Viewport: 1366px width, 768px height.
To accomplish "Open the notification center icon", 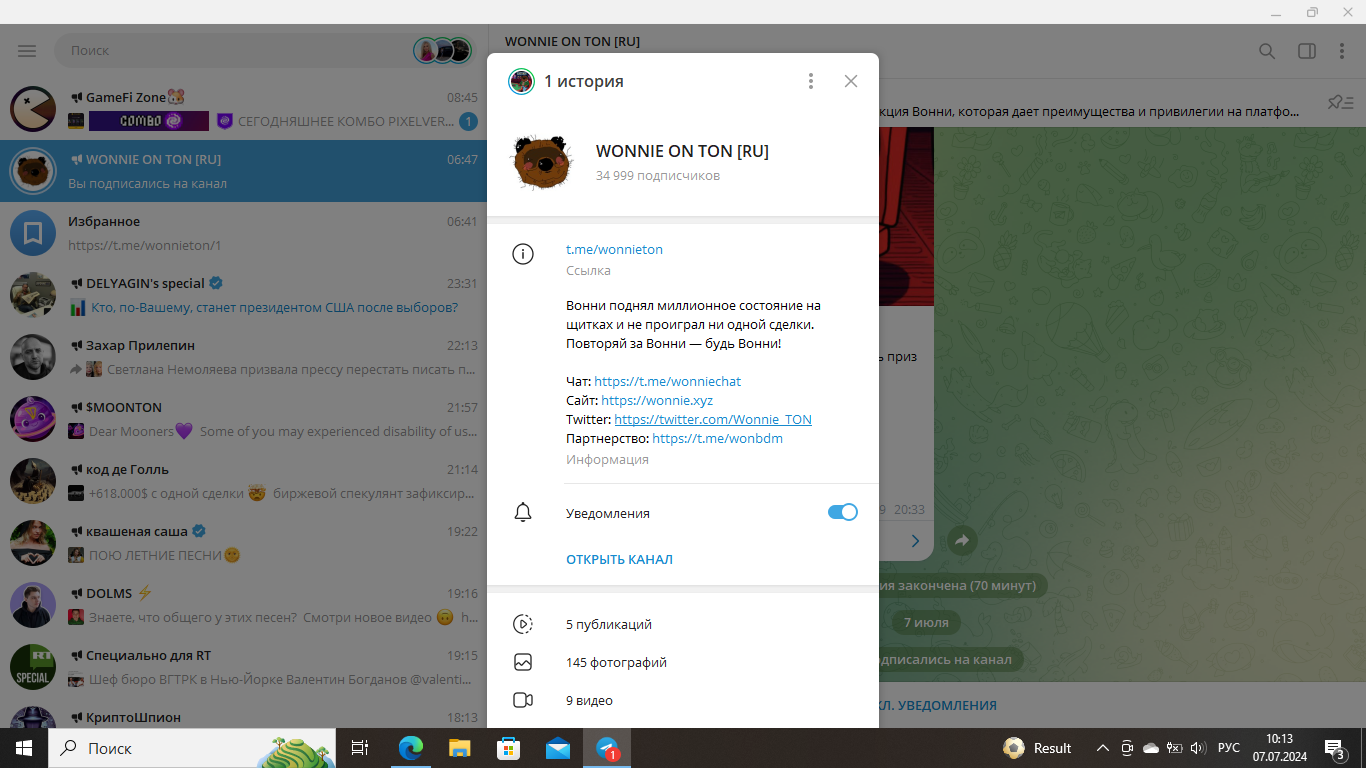I will point(1334,748).
